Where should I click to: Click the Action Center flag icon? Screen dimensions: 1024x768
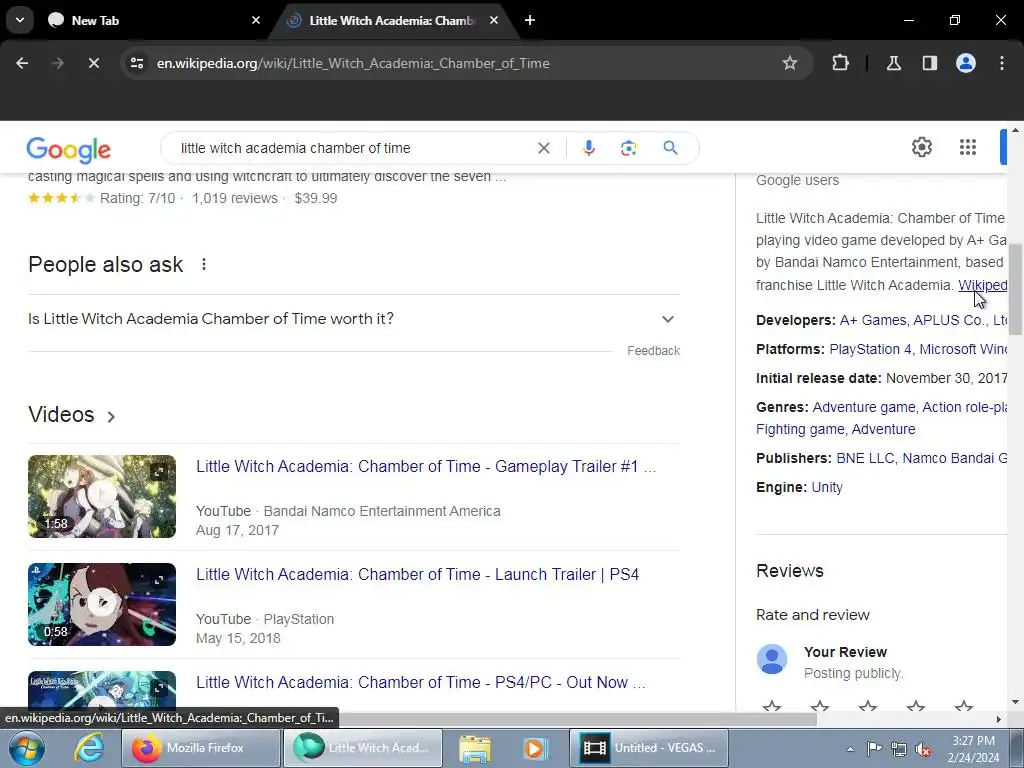click(x=874, y=748)
